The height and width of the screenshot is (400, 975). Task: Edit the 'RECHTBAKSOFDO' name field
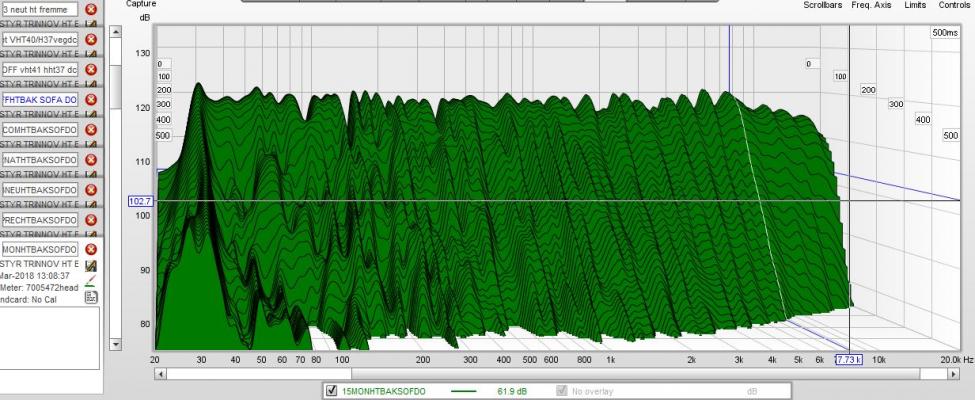39,220
